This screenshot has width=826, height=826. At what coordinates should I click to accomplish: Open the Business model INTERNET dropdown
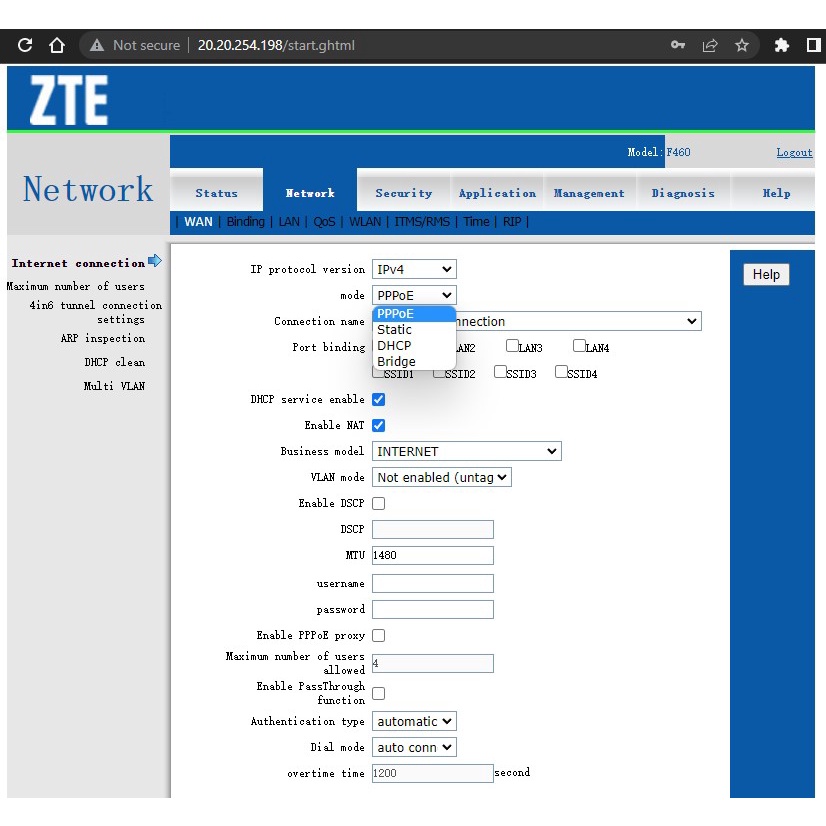click(x=466, y=451)
